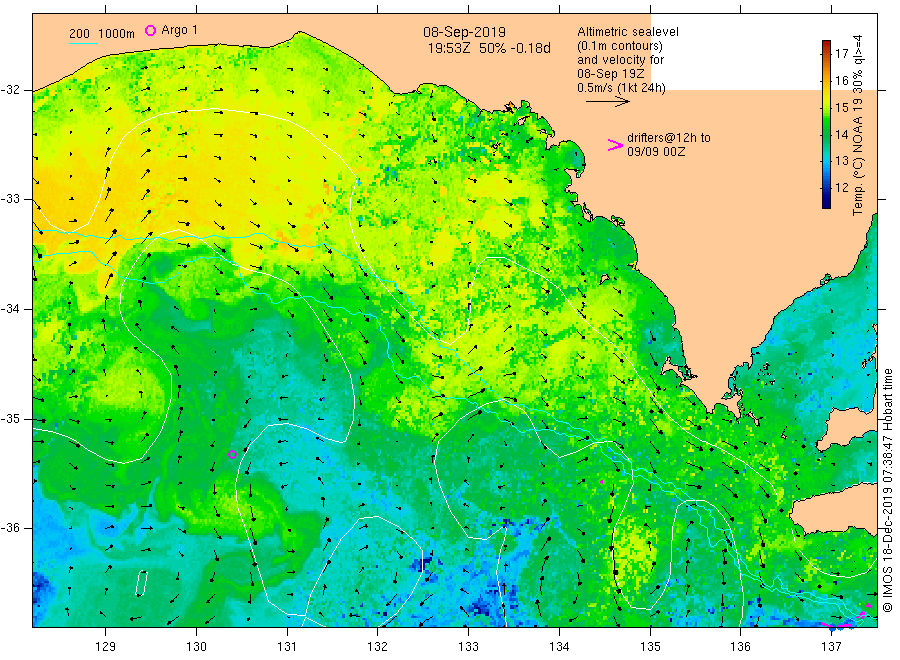Image resolution: width=900 pixels, height=660 pixels.
Task: Click the 132 longitude axis label
Action: tap(378, 647)
